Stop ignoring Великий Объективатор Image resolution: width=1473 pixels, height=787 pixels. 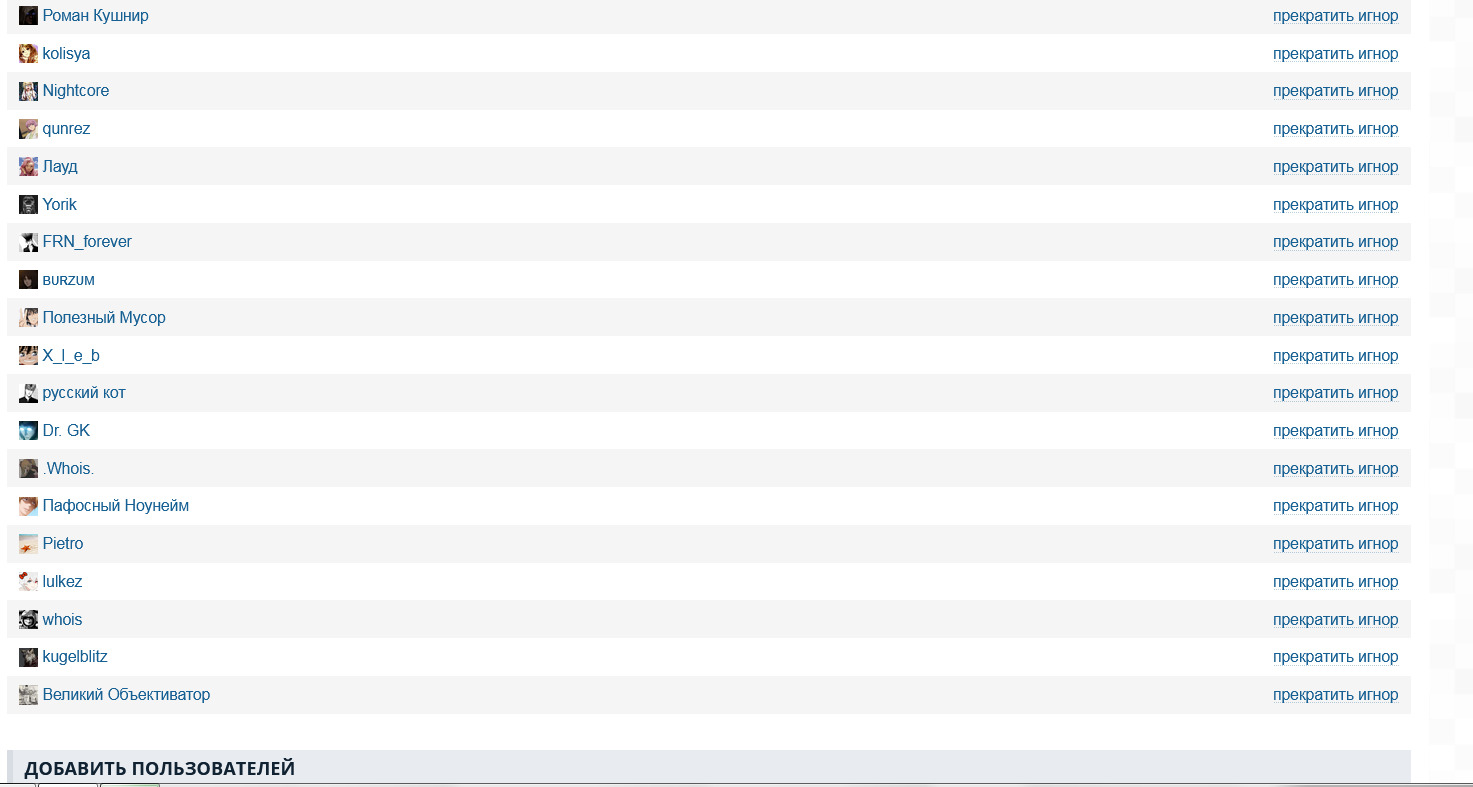(x=1335, y=695)
